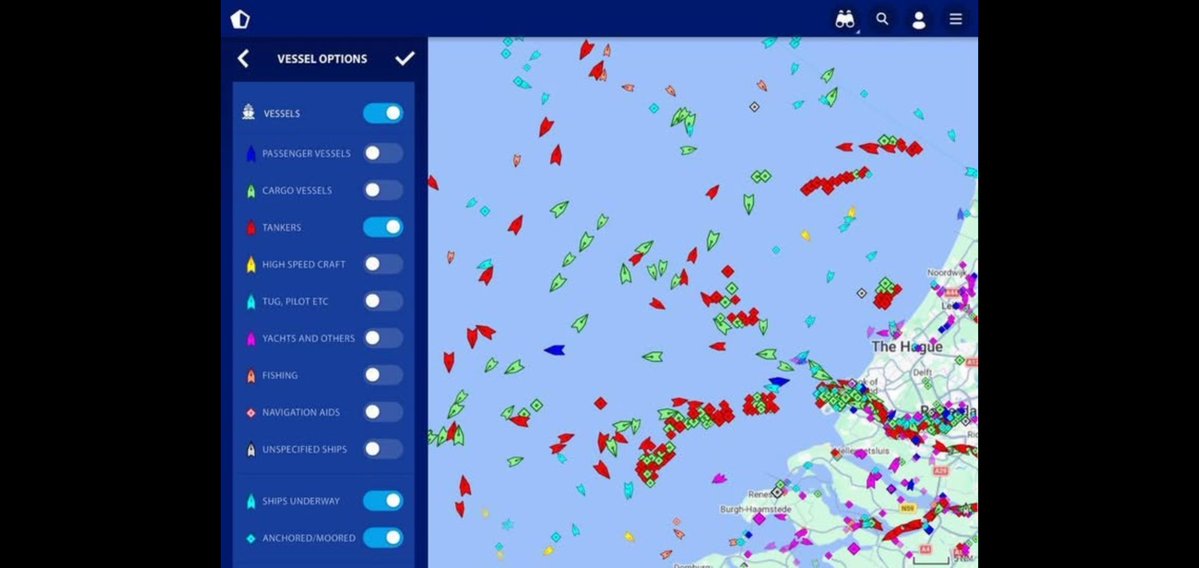Select the blue passenger ship on open sea
This screenshot has height=568, width=1199.
coord(554,350)
